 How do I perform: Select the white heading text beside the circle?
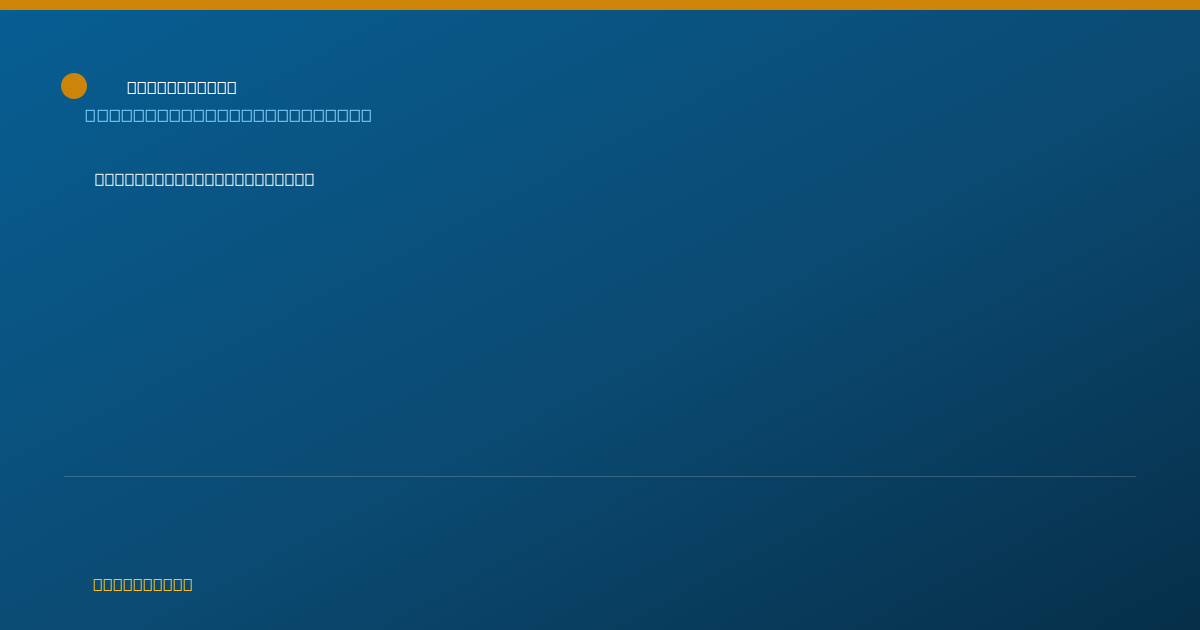click(x=182, y=88)
